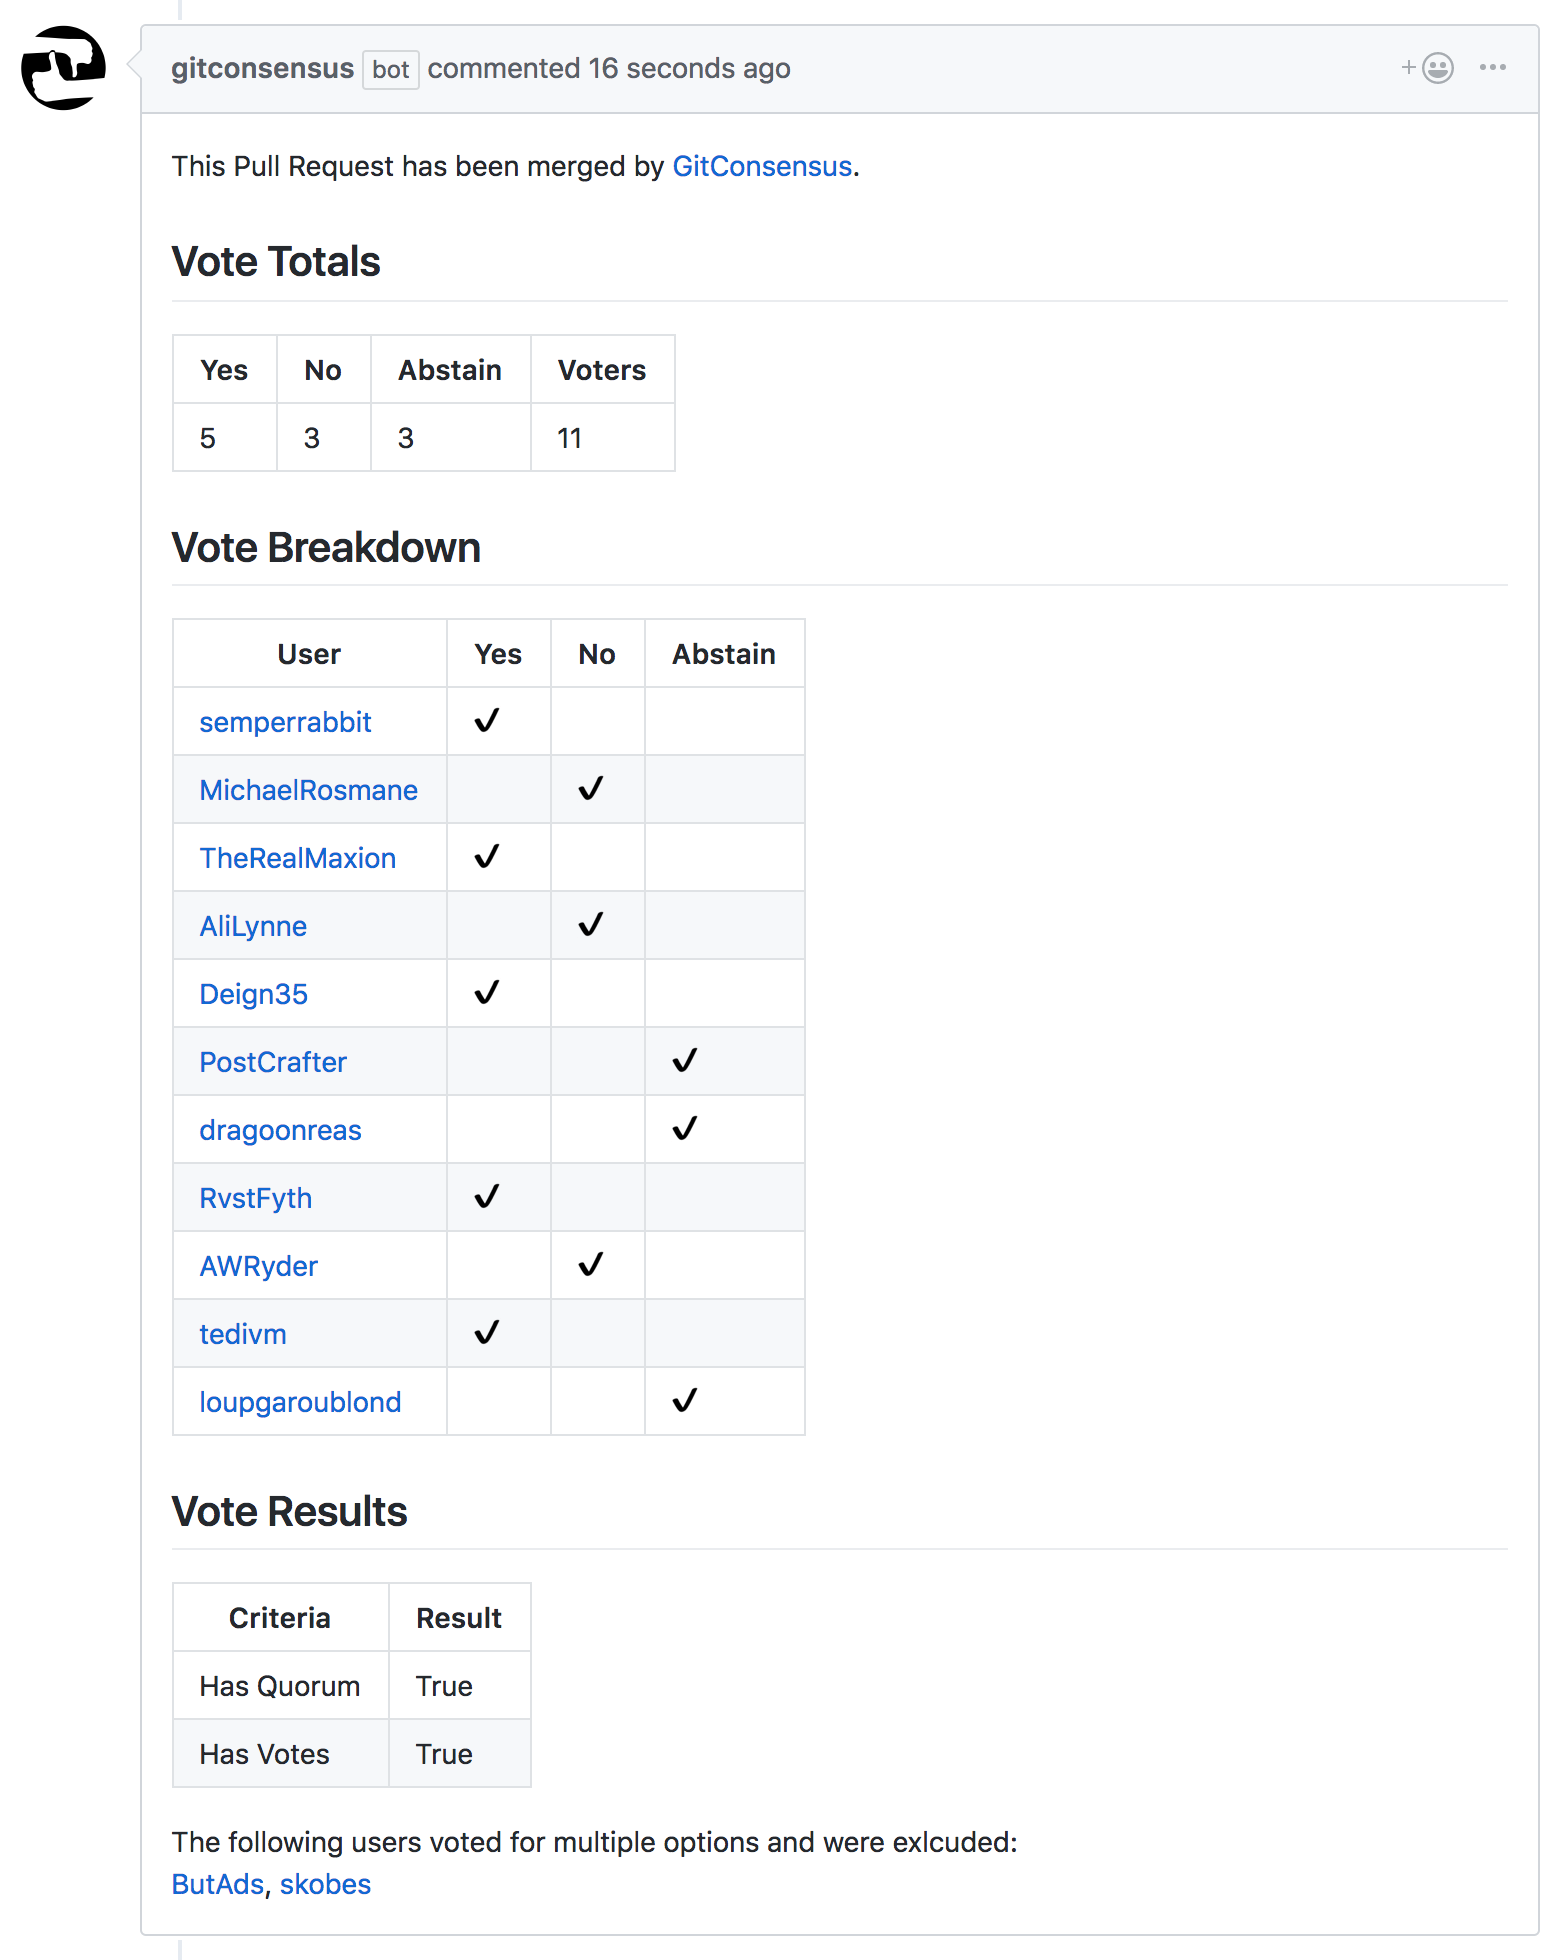Viewport: 1566px width, 1960px height.
Task: Open semperrabbit's user profile
Action: (x=284, y=721)
